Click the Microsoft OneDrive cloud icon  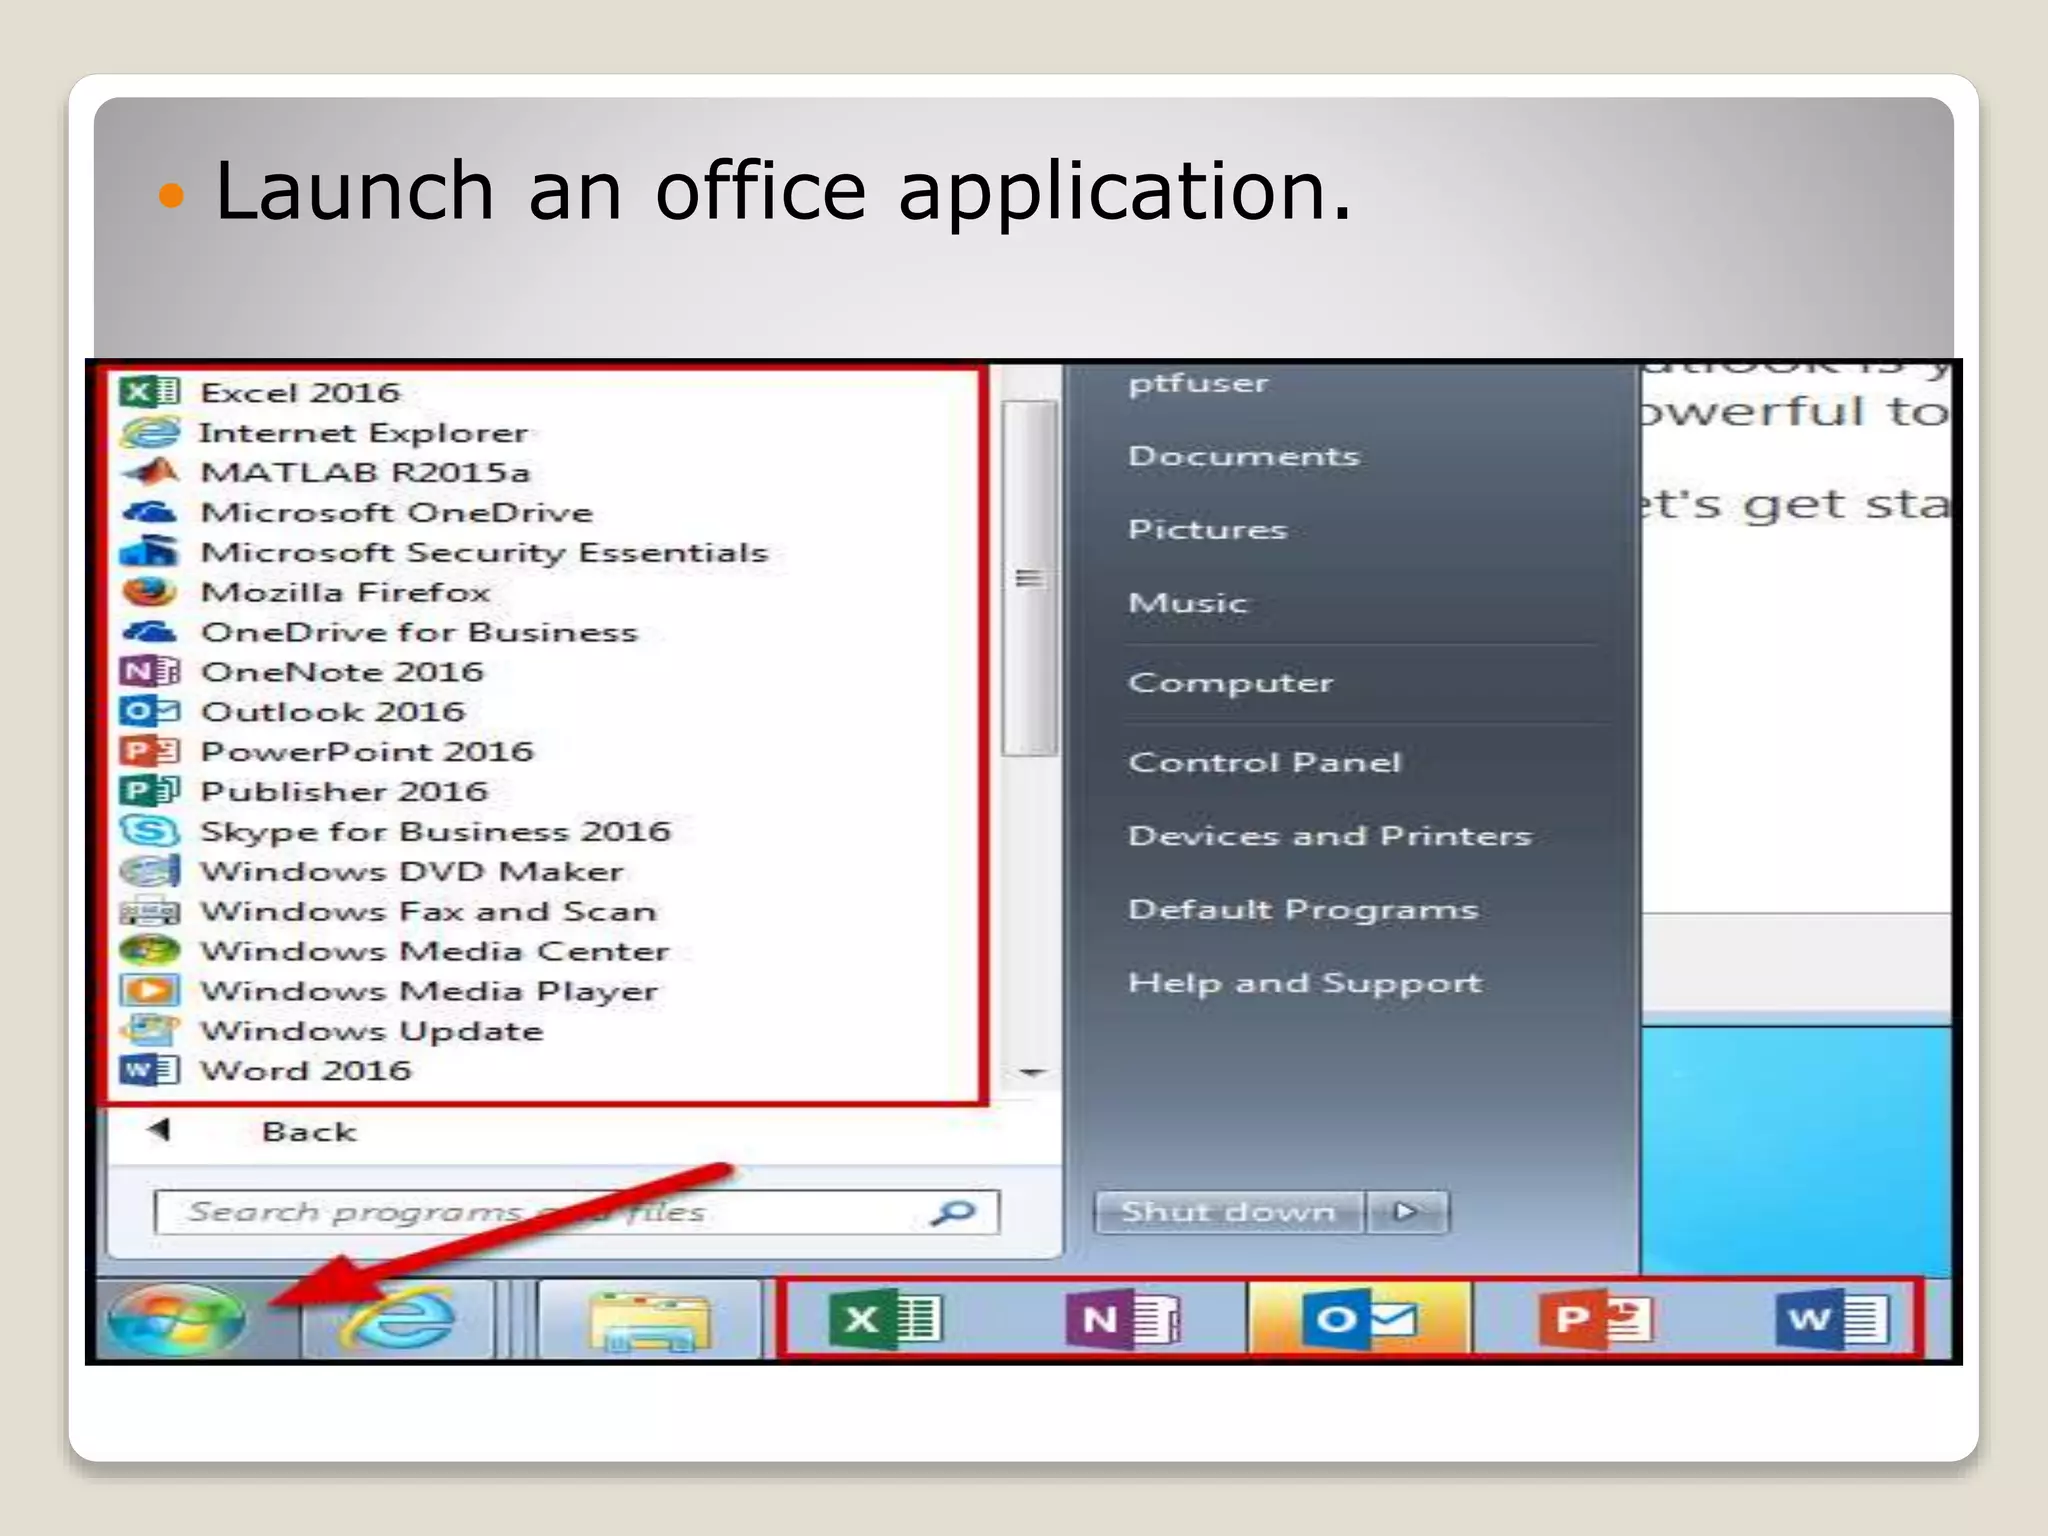[x=150, y=512]
